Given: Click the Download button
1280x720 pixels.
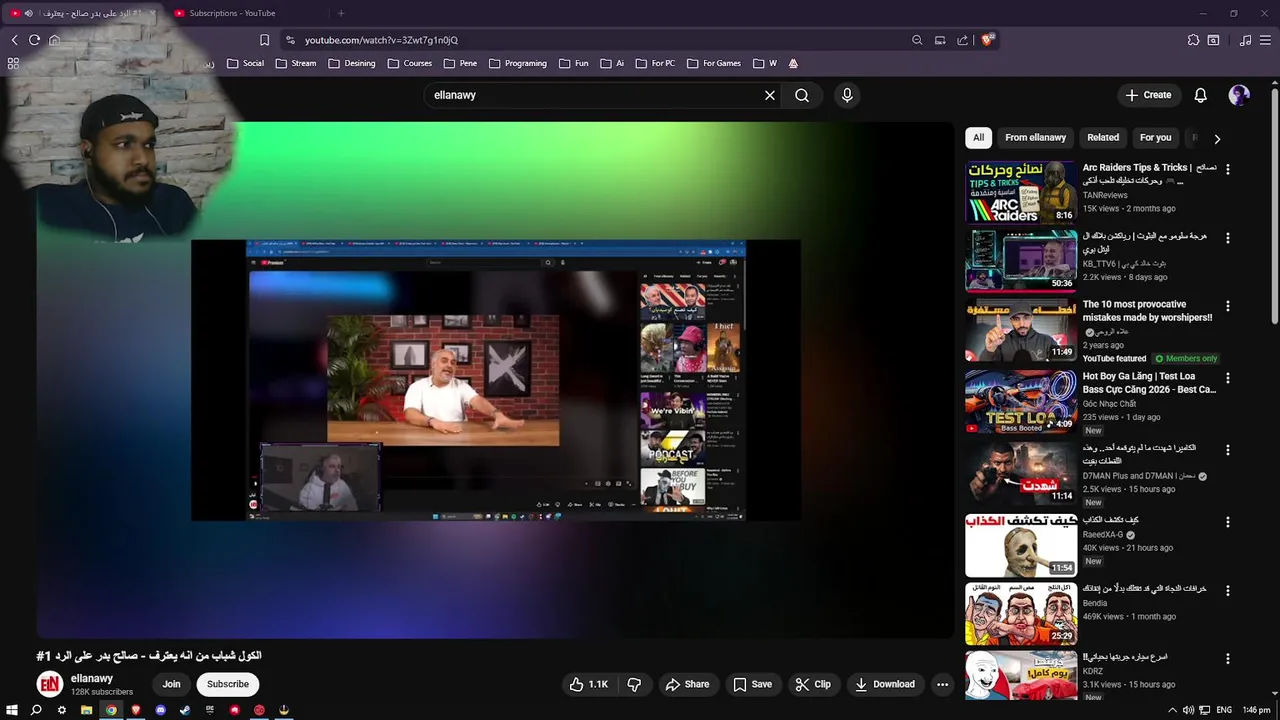Looking at the screenshot, I should point(885,684).
